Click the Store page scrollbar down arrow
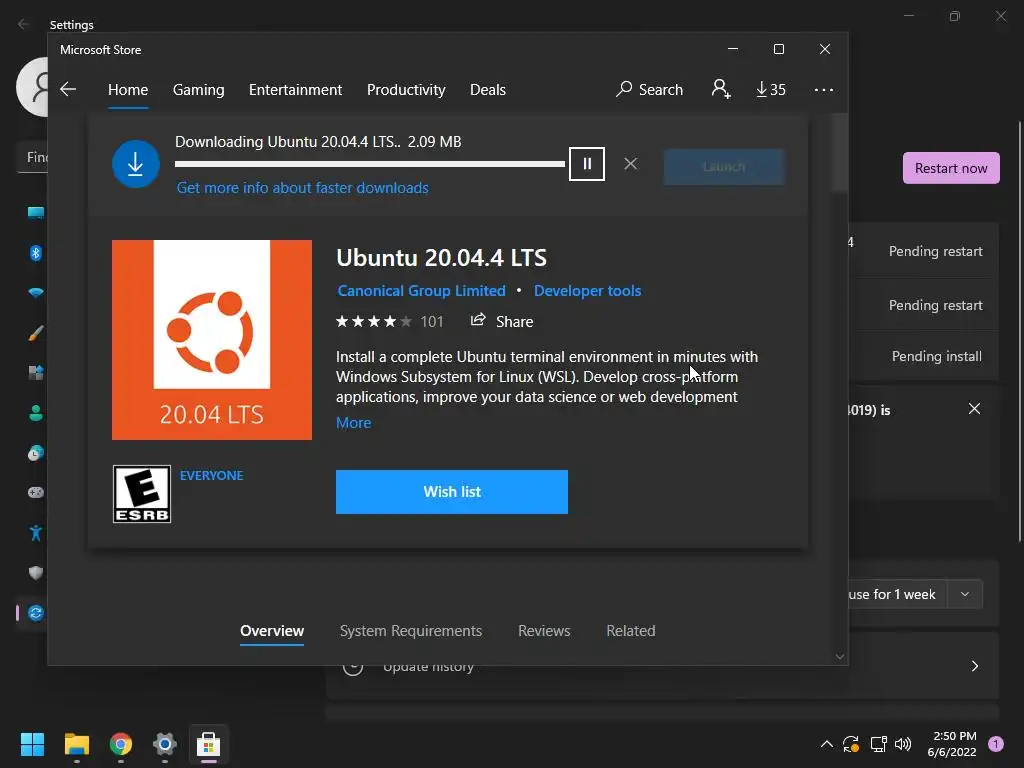This screenshot has height=768, width=1024. (x=840, y=657)
